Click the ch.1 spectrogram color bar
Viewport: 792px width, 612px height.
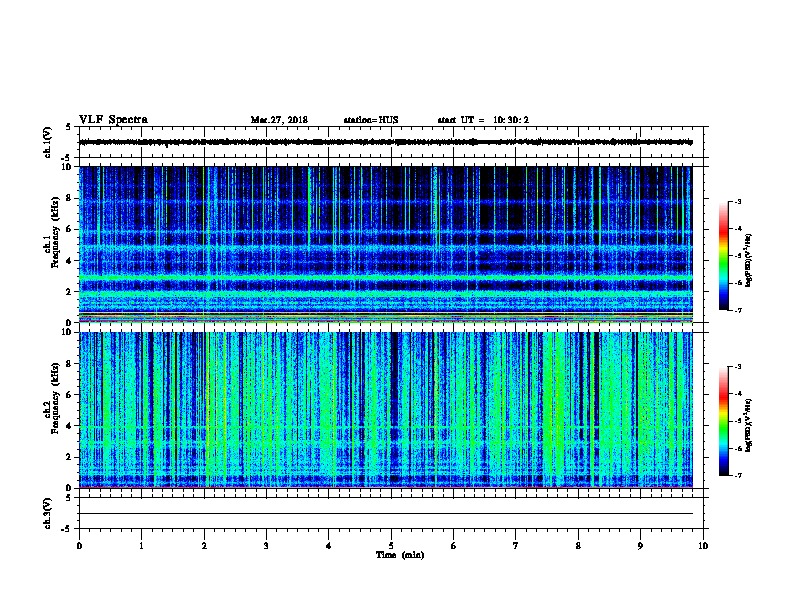click(723, 256)
